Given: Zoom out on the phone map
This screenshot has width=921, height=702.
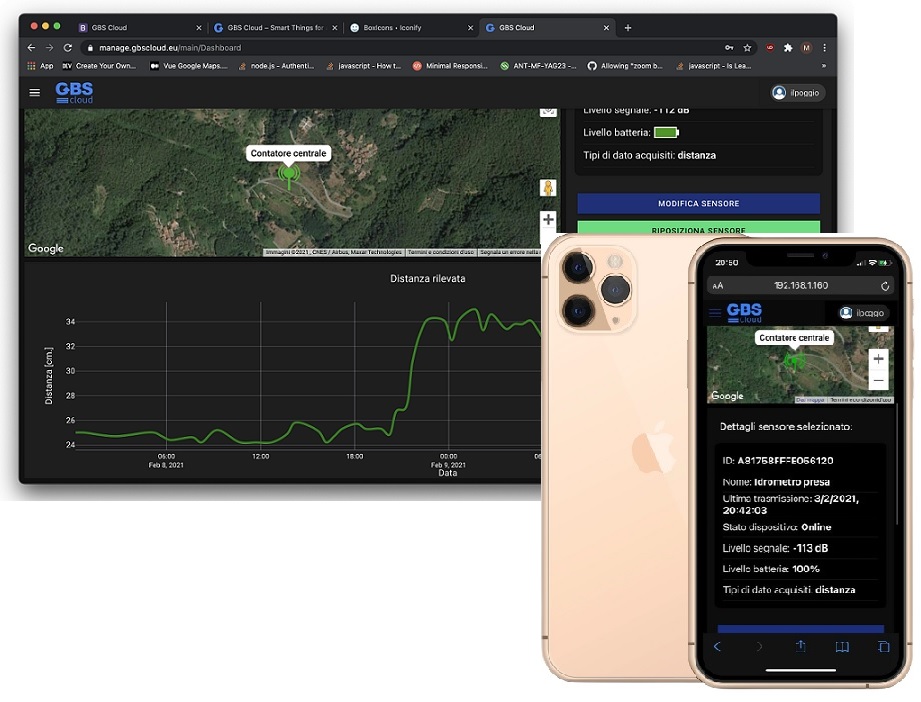Looking at the screenshot, I should click(x=879, y=381).
